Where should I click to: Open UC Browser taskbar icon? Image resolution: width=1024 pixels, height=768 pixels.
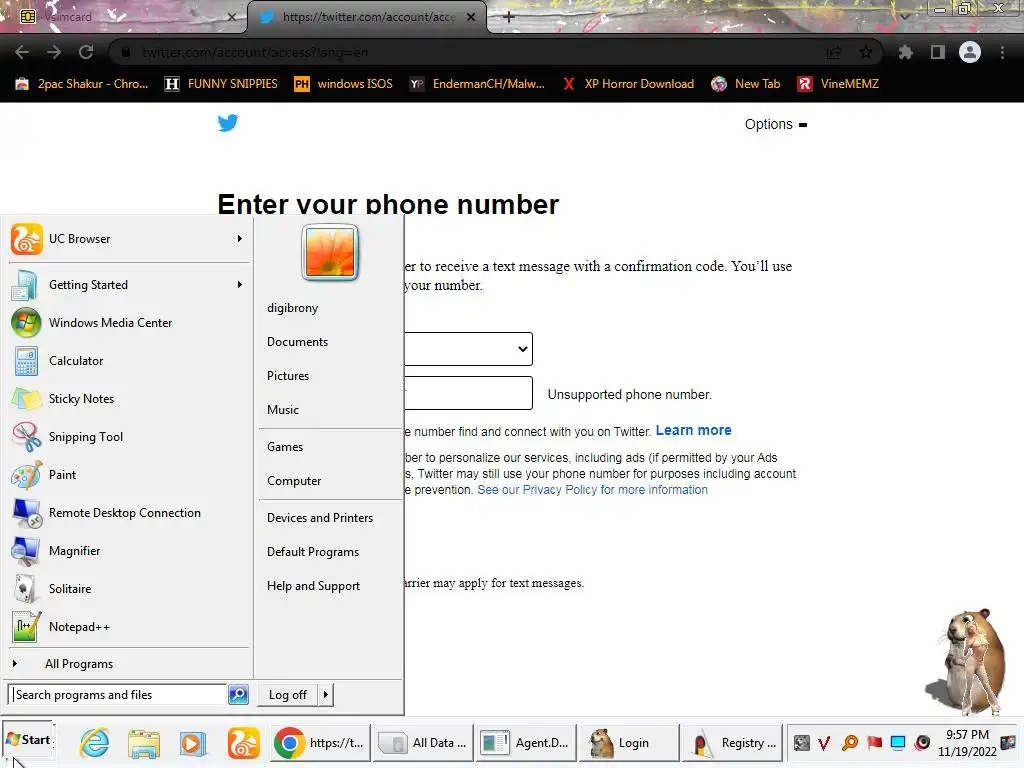click(244, 743)
